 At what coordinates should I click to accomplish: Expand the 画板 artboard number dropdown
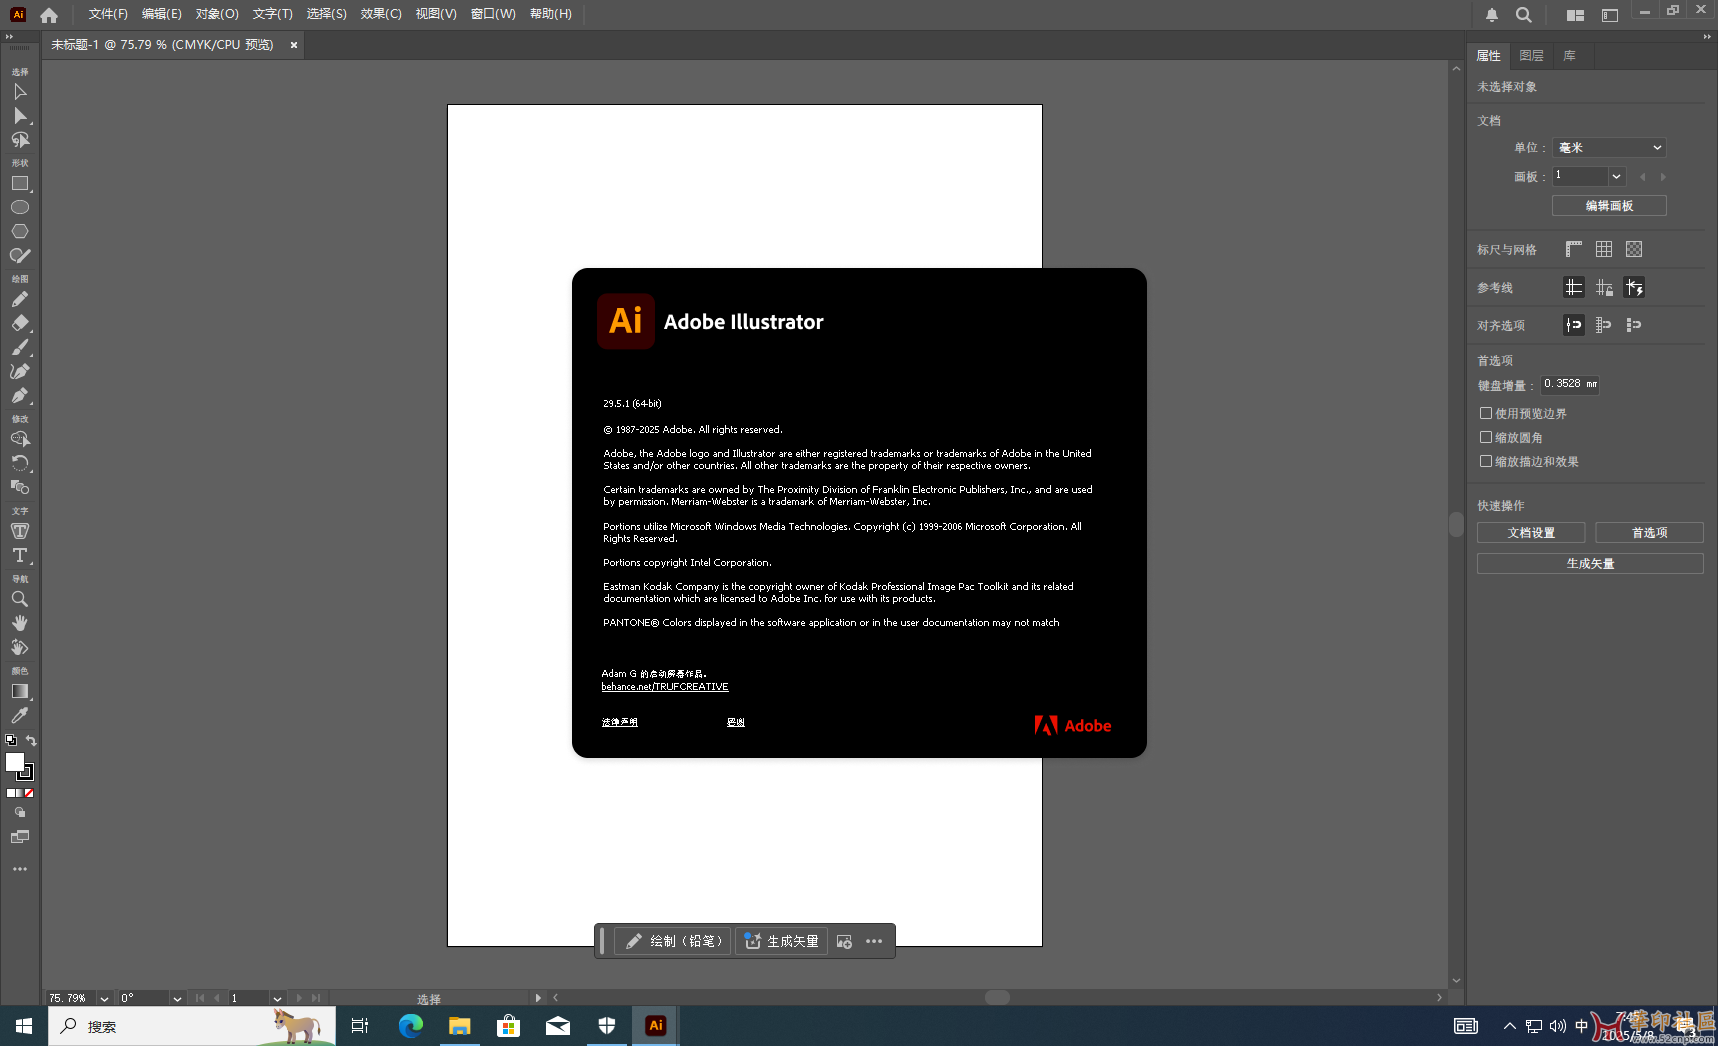coord(1616,176)
